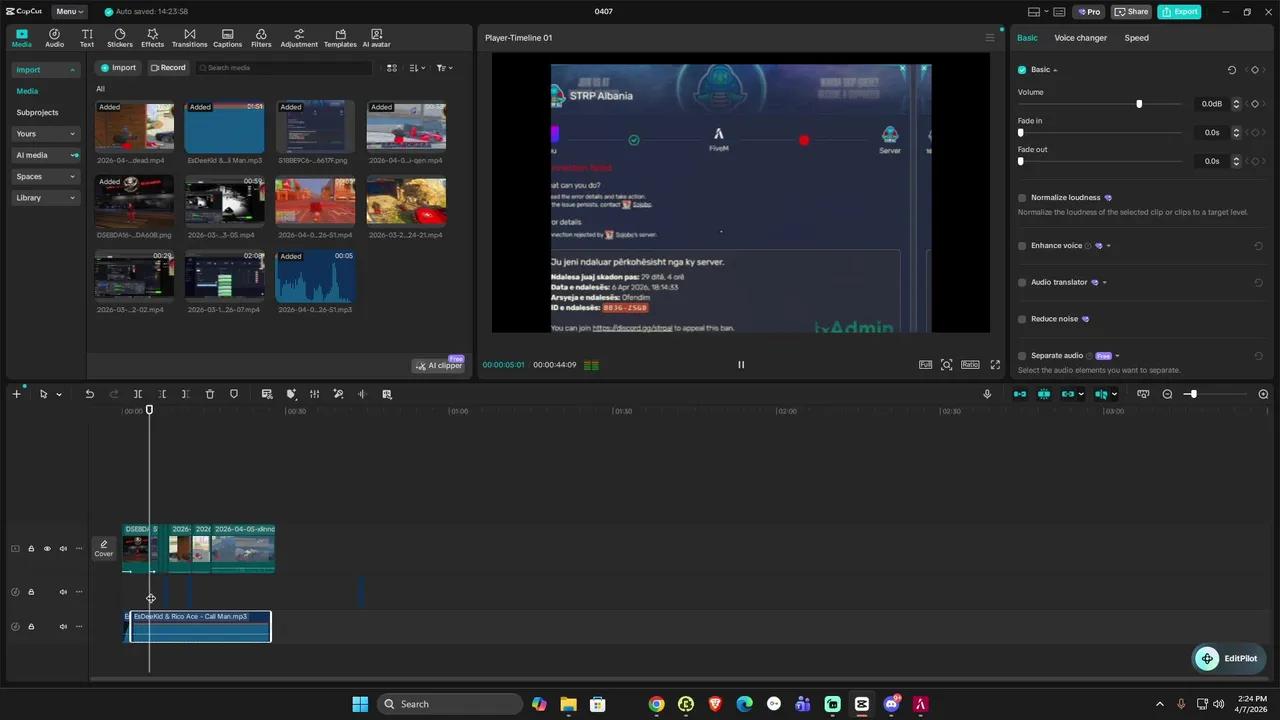This screenshot has height=720, width=1280.
Task: Open the Effects panel
Action: (152, 38)
